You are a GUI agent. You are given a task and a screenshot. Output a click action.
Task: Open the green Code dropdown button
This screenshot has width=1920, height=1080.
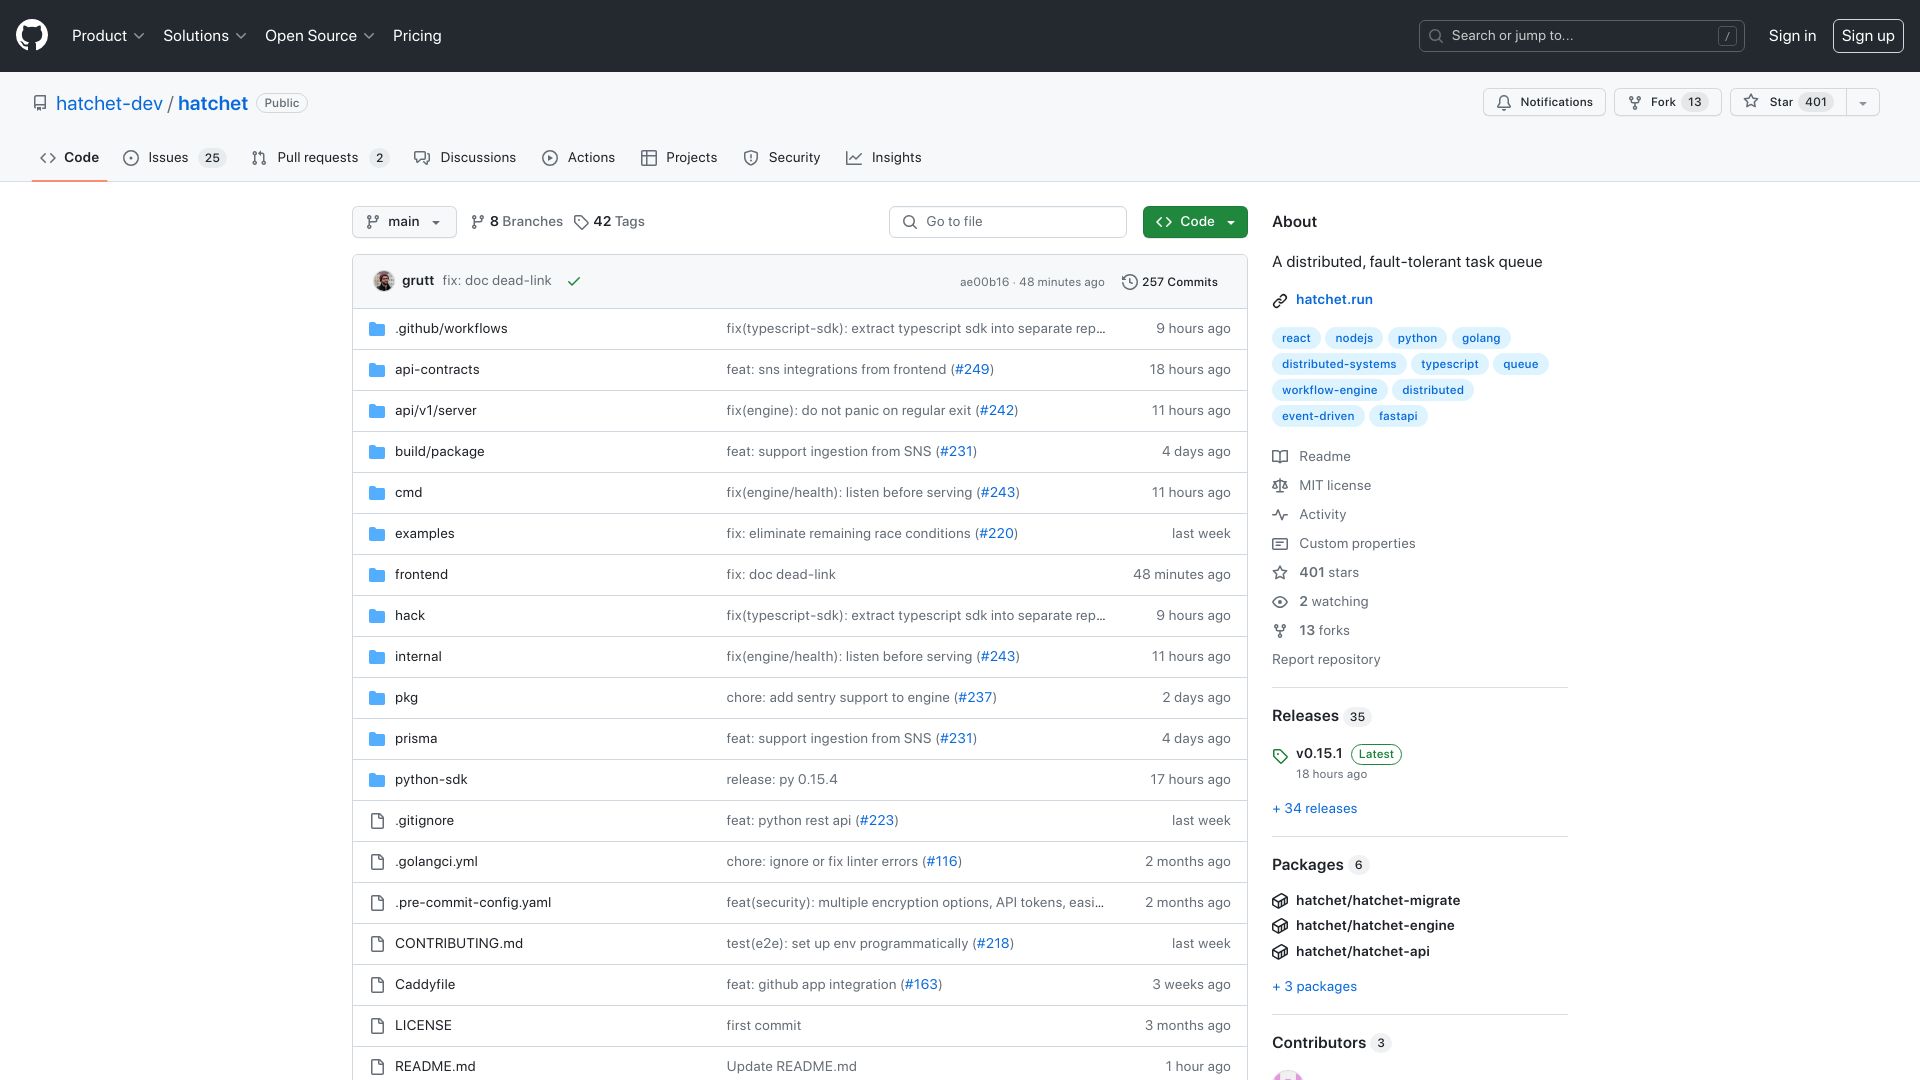1195,222
